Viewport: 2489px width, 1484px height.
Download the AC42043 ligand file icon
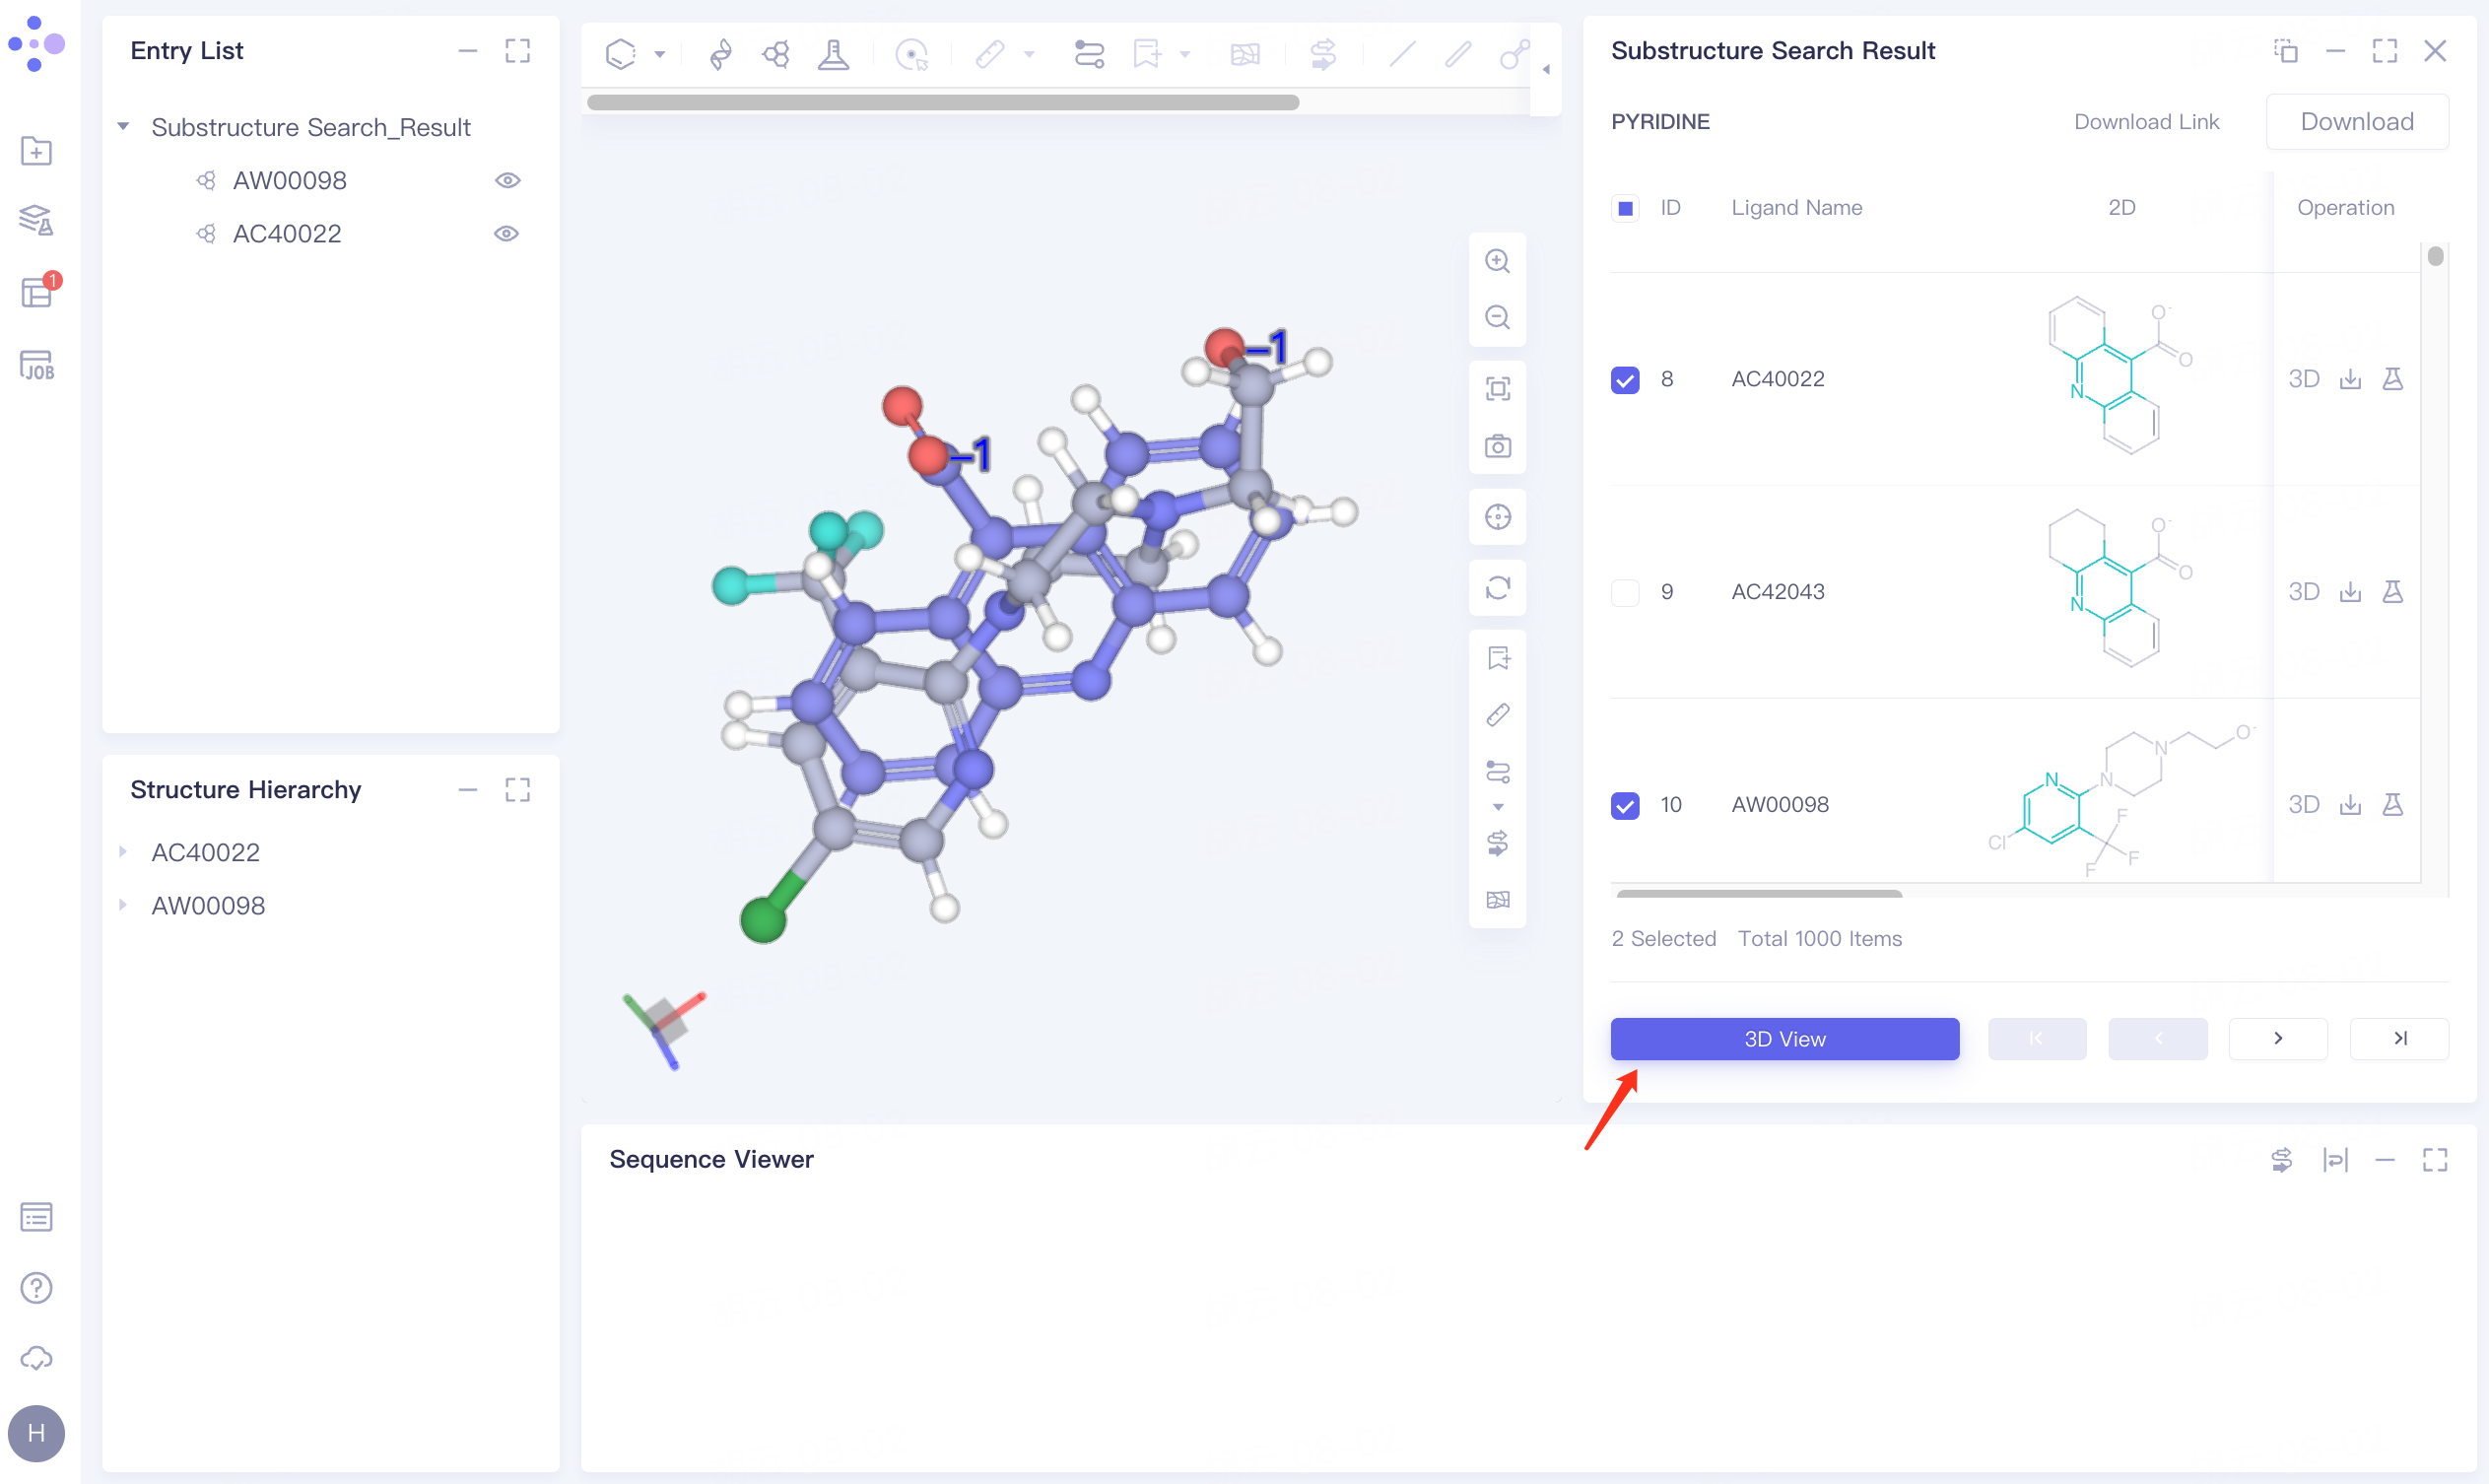click(x=2349, y=592)
